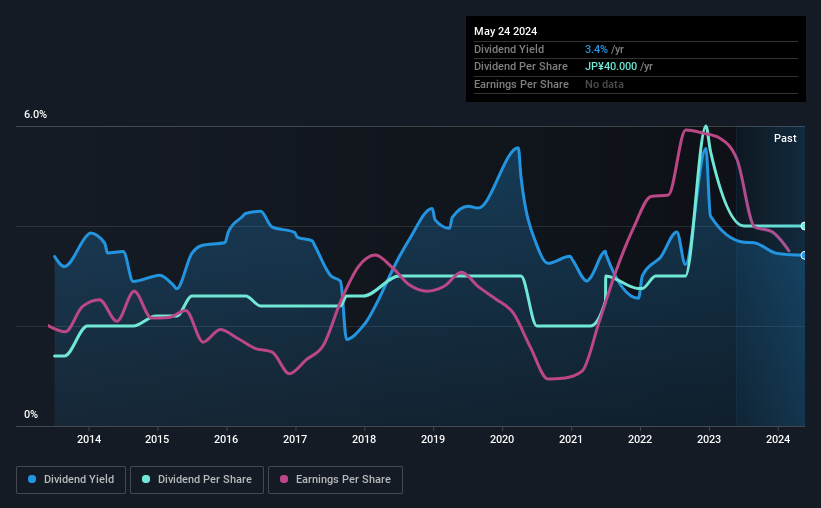821x508 pixels.
Task: Click the JP¥40.000 dividend value
Action: tap(611, 67)
